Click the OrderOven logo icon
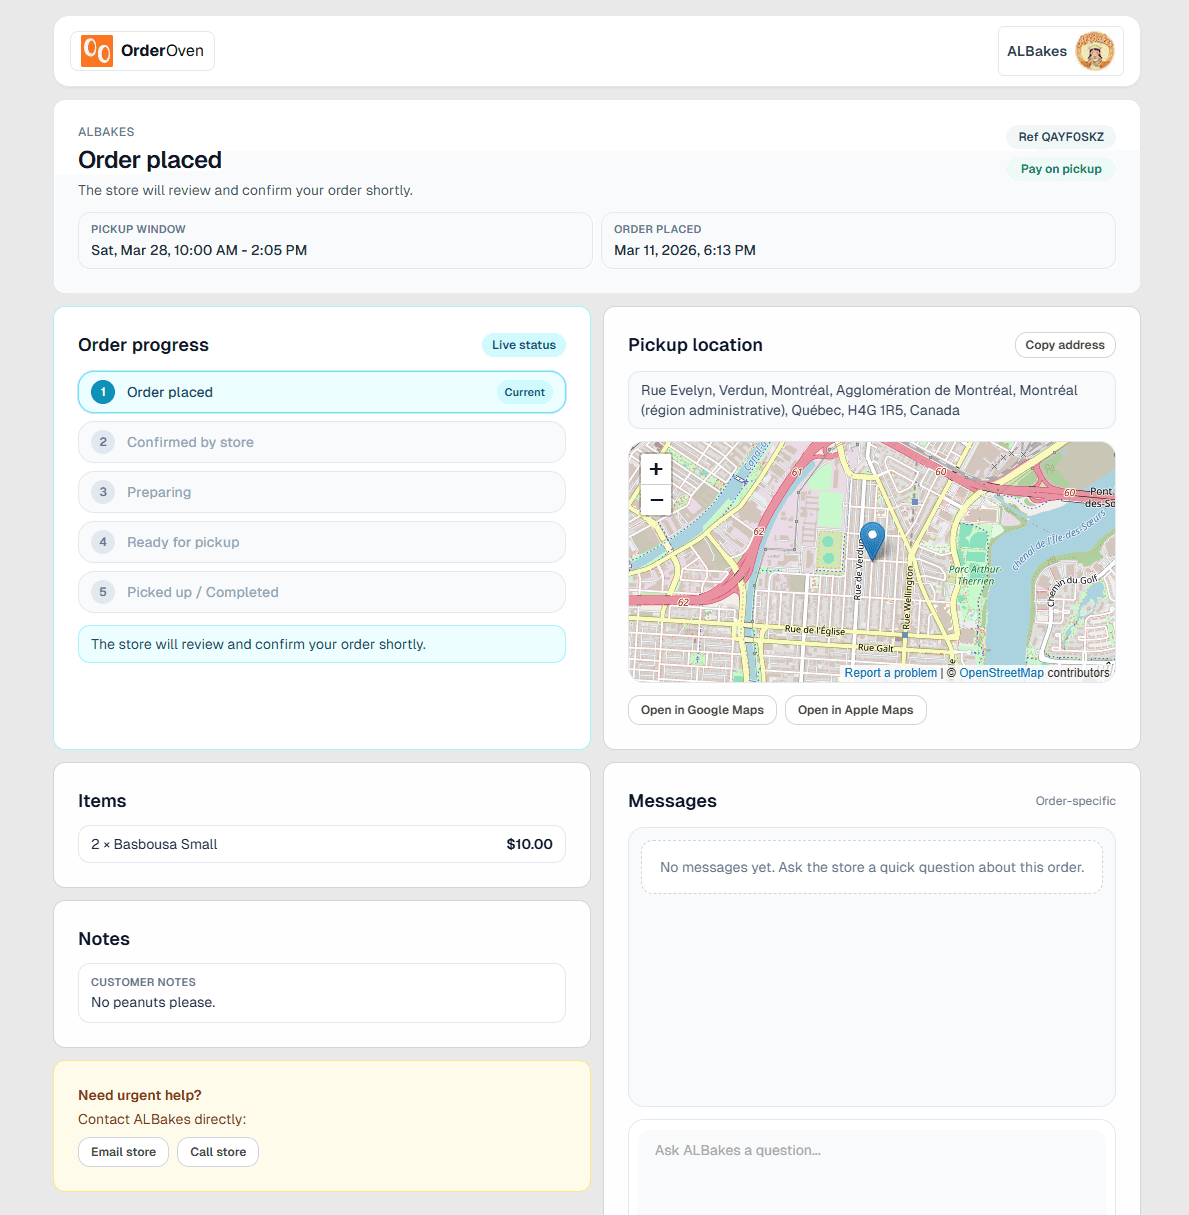1189x1215 pixels. [96, 50]
